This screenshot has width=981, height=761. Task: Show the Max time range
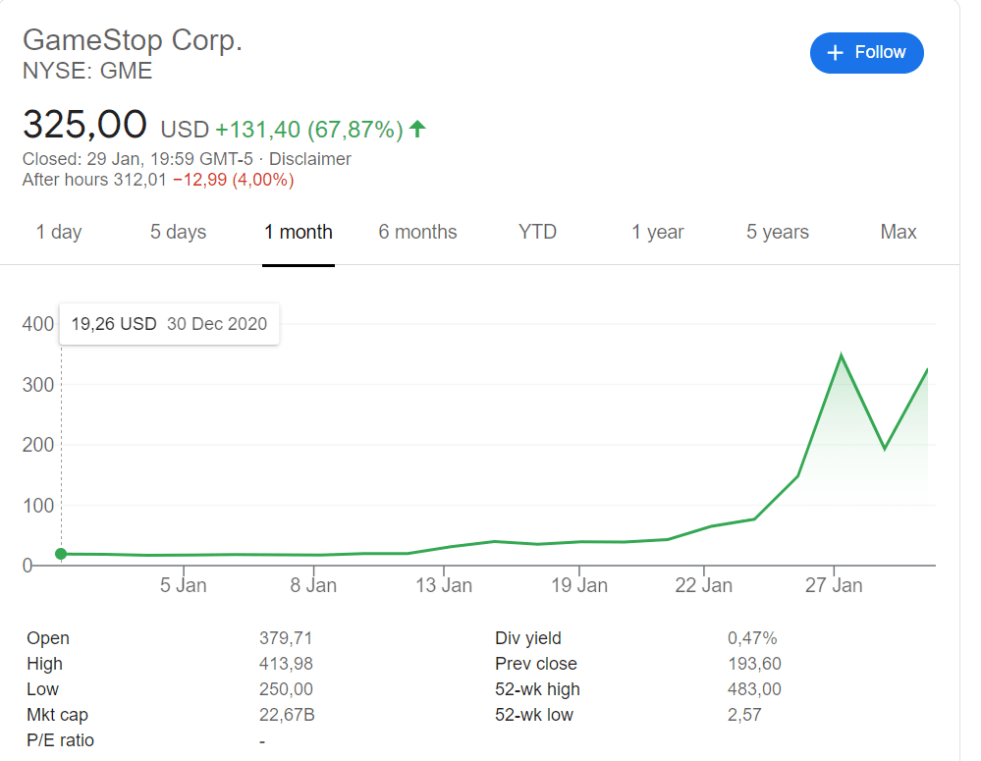coord(898,232)
